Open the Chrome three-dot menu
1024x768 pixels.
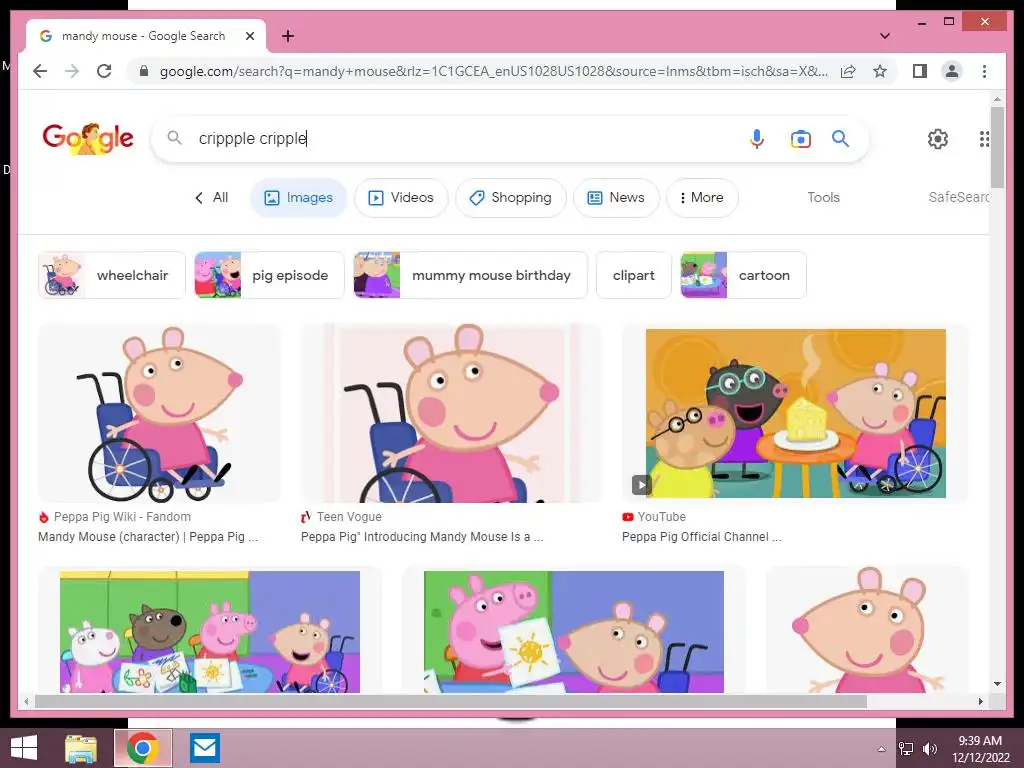click(x=984, y=71)
